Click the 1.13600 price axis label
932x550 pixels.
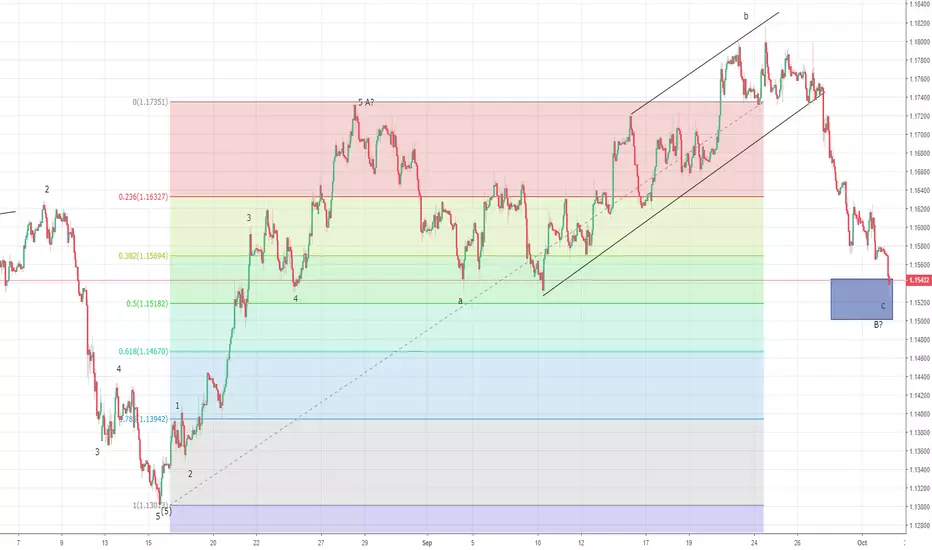click(x=920, y=451)
